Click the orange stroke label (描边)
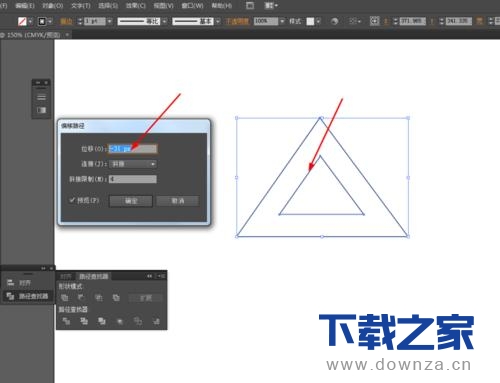 66,22
